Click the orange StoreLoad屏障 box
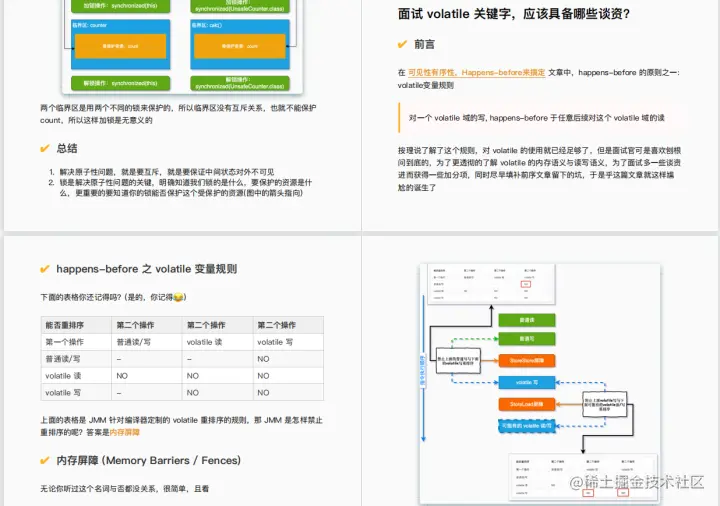Viewport: 720px width, 506px height. [x=527, y=404]
